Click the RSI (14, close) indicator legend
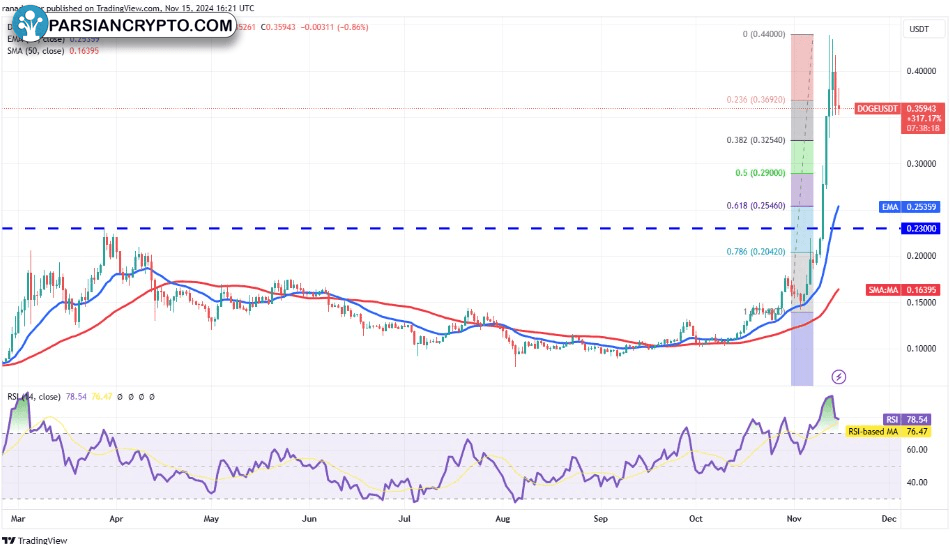Viewport: 950px width, 545px height. (33, 397)
